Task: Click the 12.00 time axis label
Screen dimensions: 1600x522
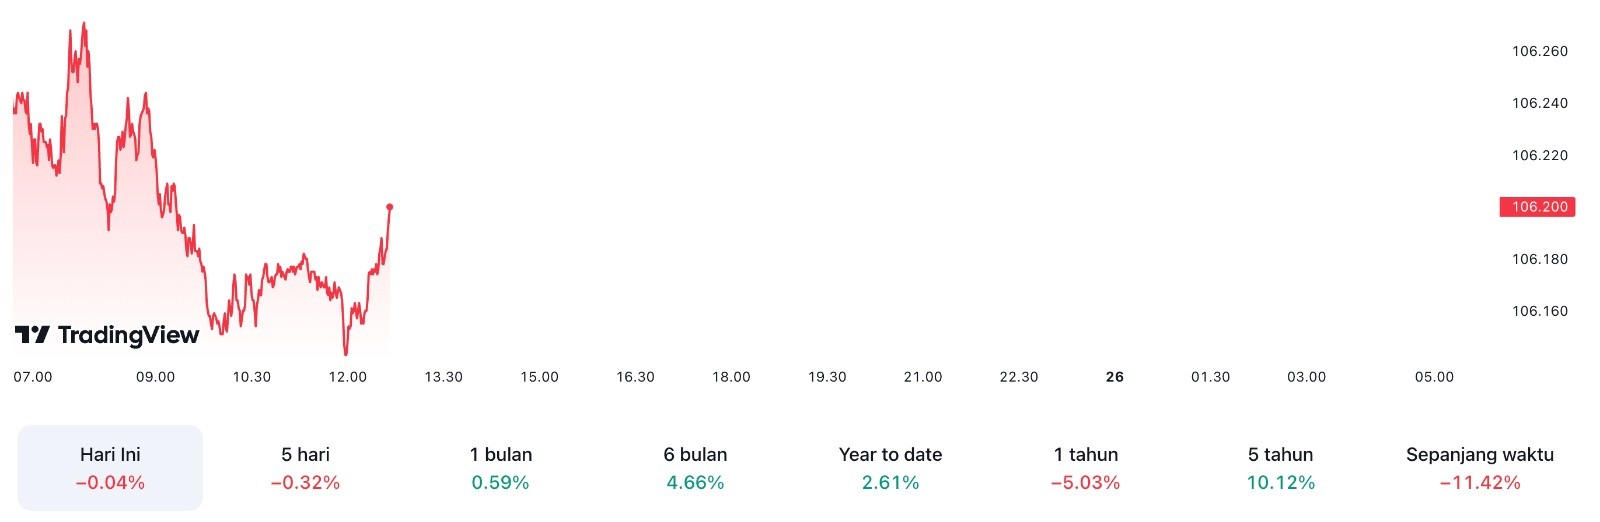Action: point(348,377)
